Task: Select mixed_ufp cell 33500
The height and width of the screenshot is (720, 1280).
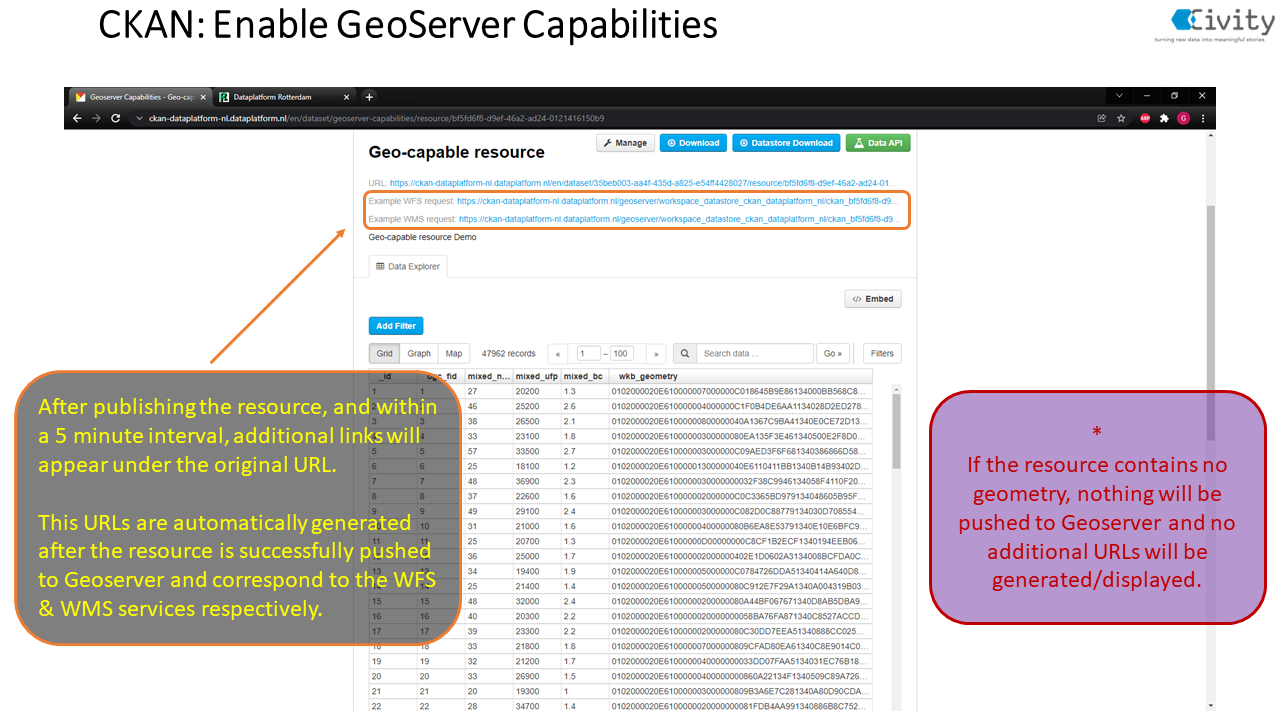Action: click(536, 451)
